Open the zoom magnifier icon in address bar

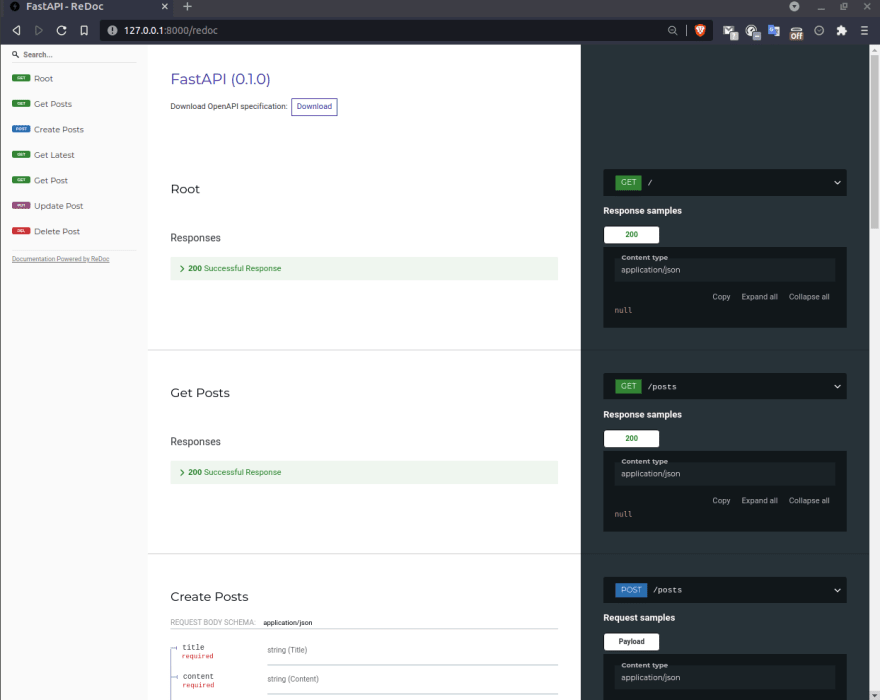tap(672, 30)
